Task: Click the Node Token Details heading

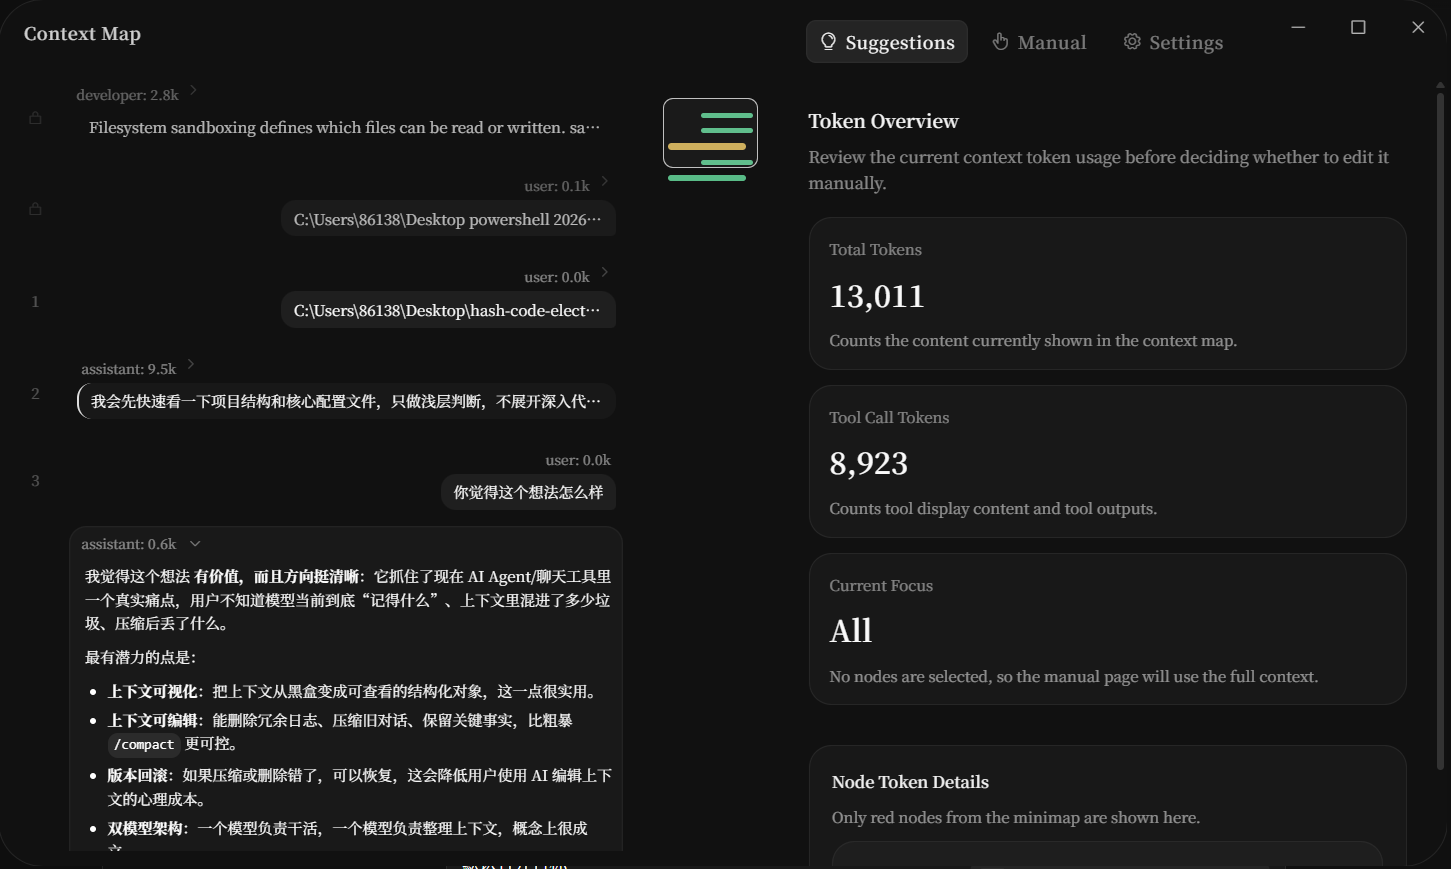Action: pyautogui.click(x=910, y=782)
